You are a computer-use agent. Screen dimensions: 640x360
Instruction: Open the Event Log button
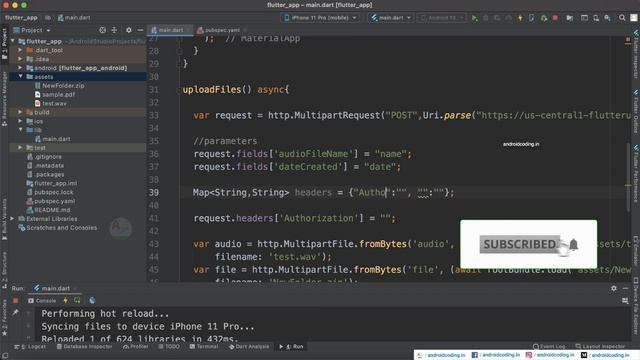[549, 347]
